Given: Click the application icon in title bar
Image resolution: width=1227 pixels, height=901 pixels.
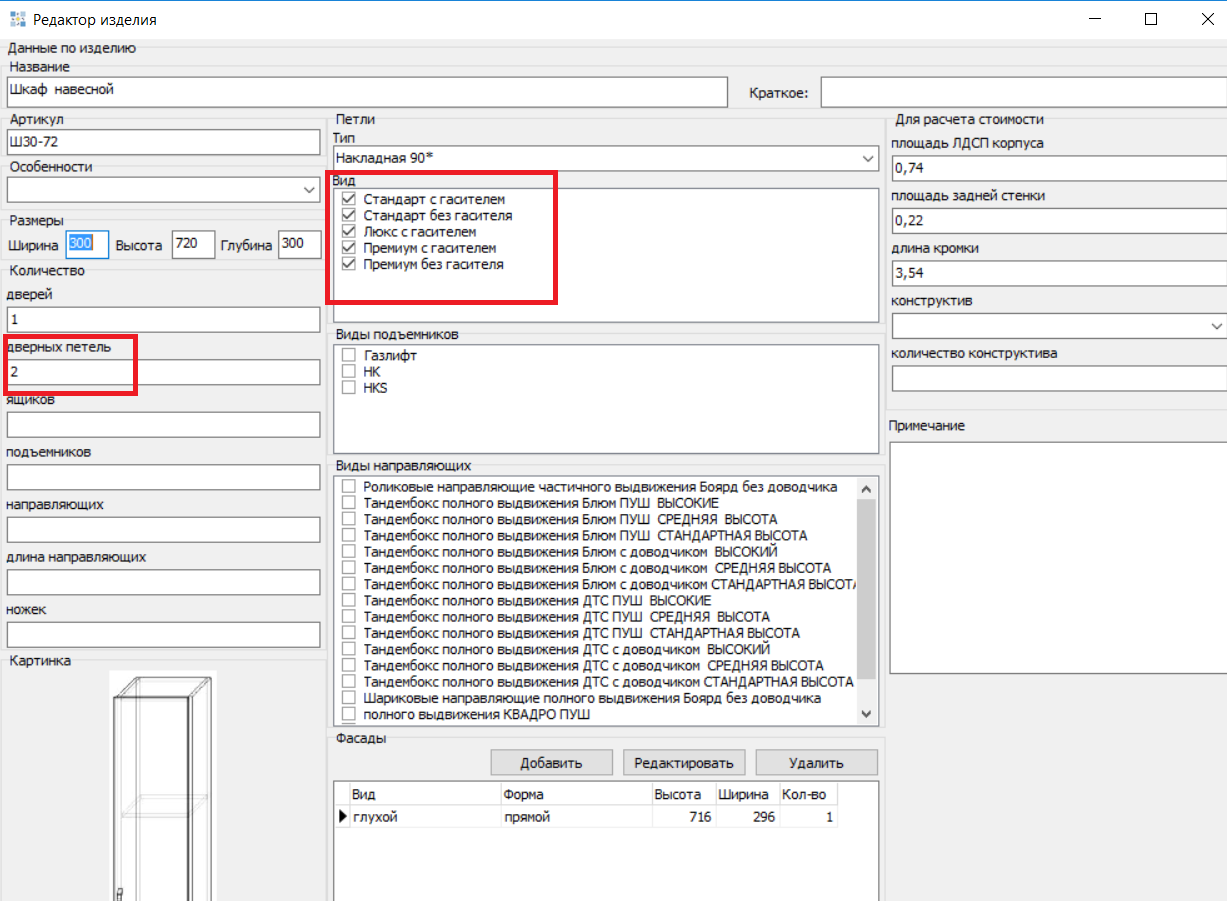Looking at the screenshot, I should pyautogui.click(x=17, y=19).
